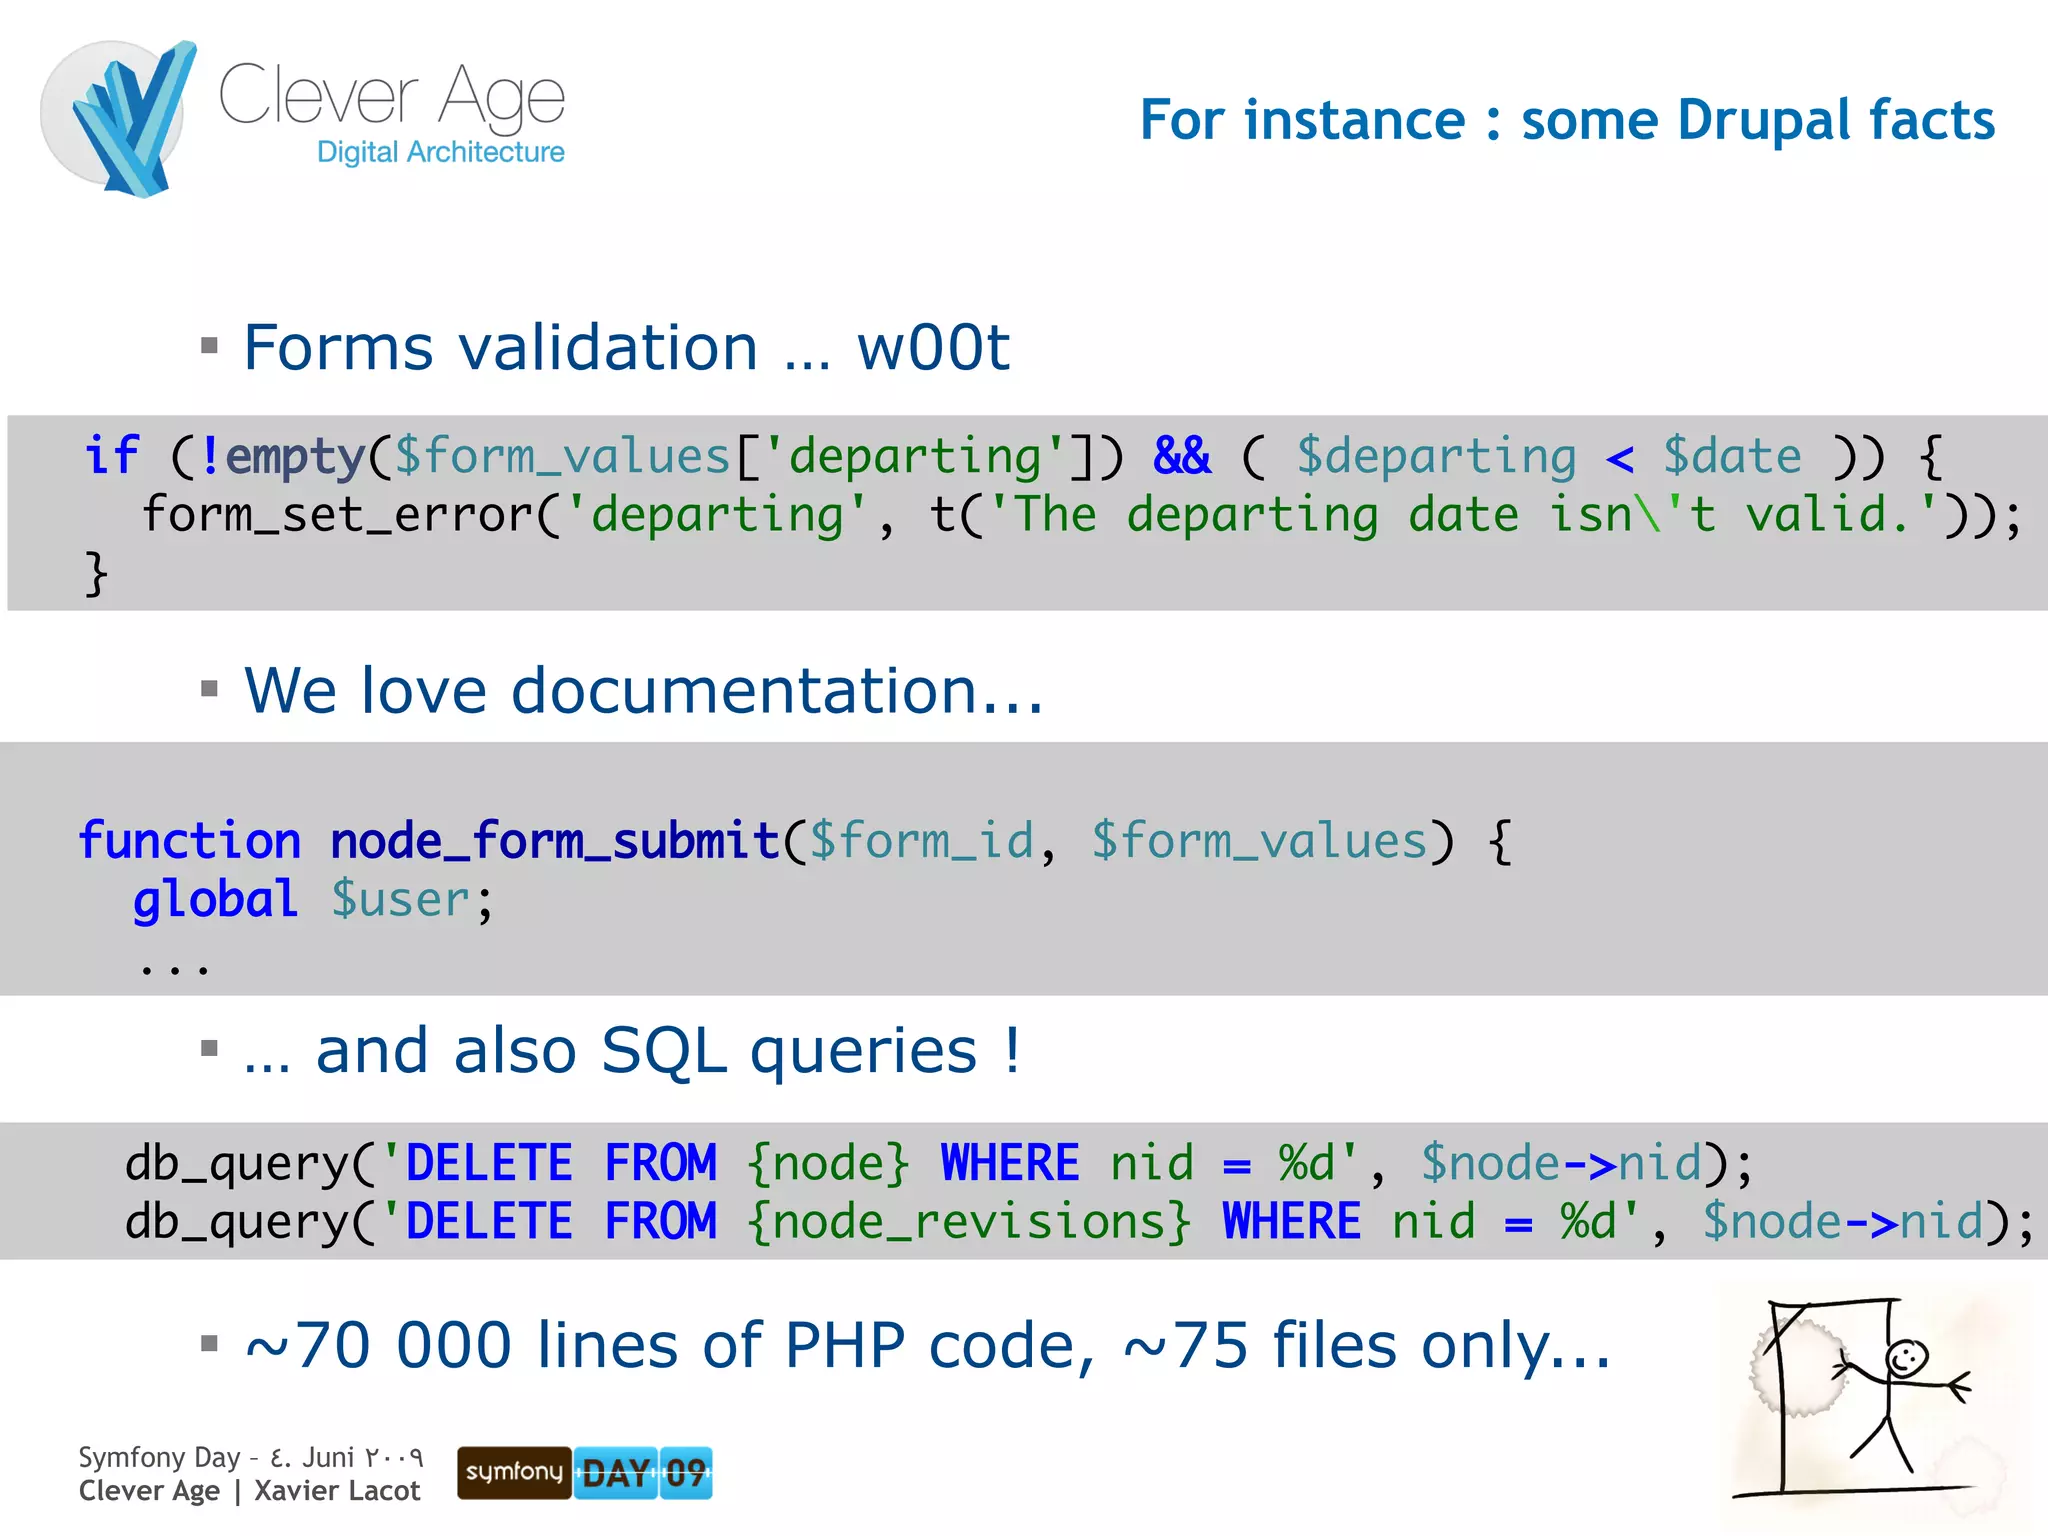This screenshot has height=1536, width=2048.
Task: Click the Forms validation w00t heading
Action: coord(626,347)
